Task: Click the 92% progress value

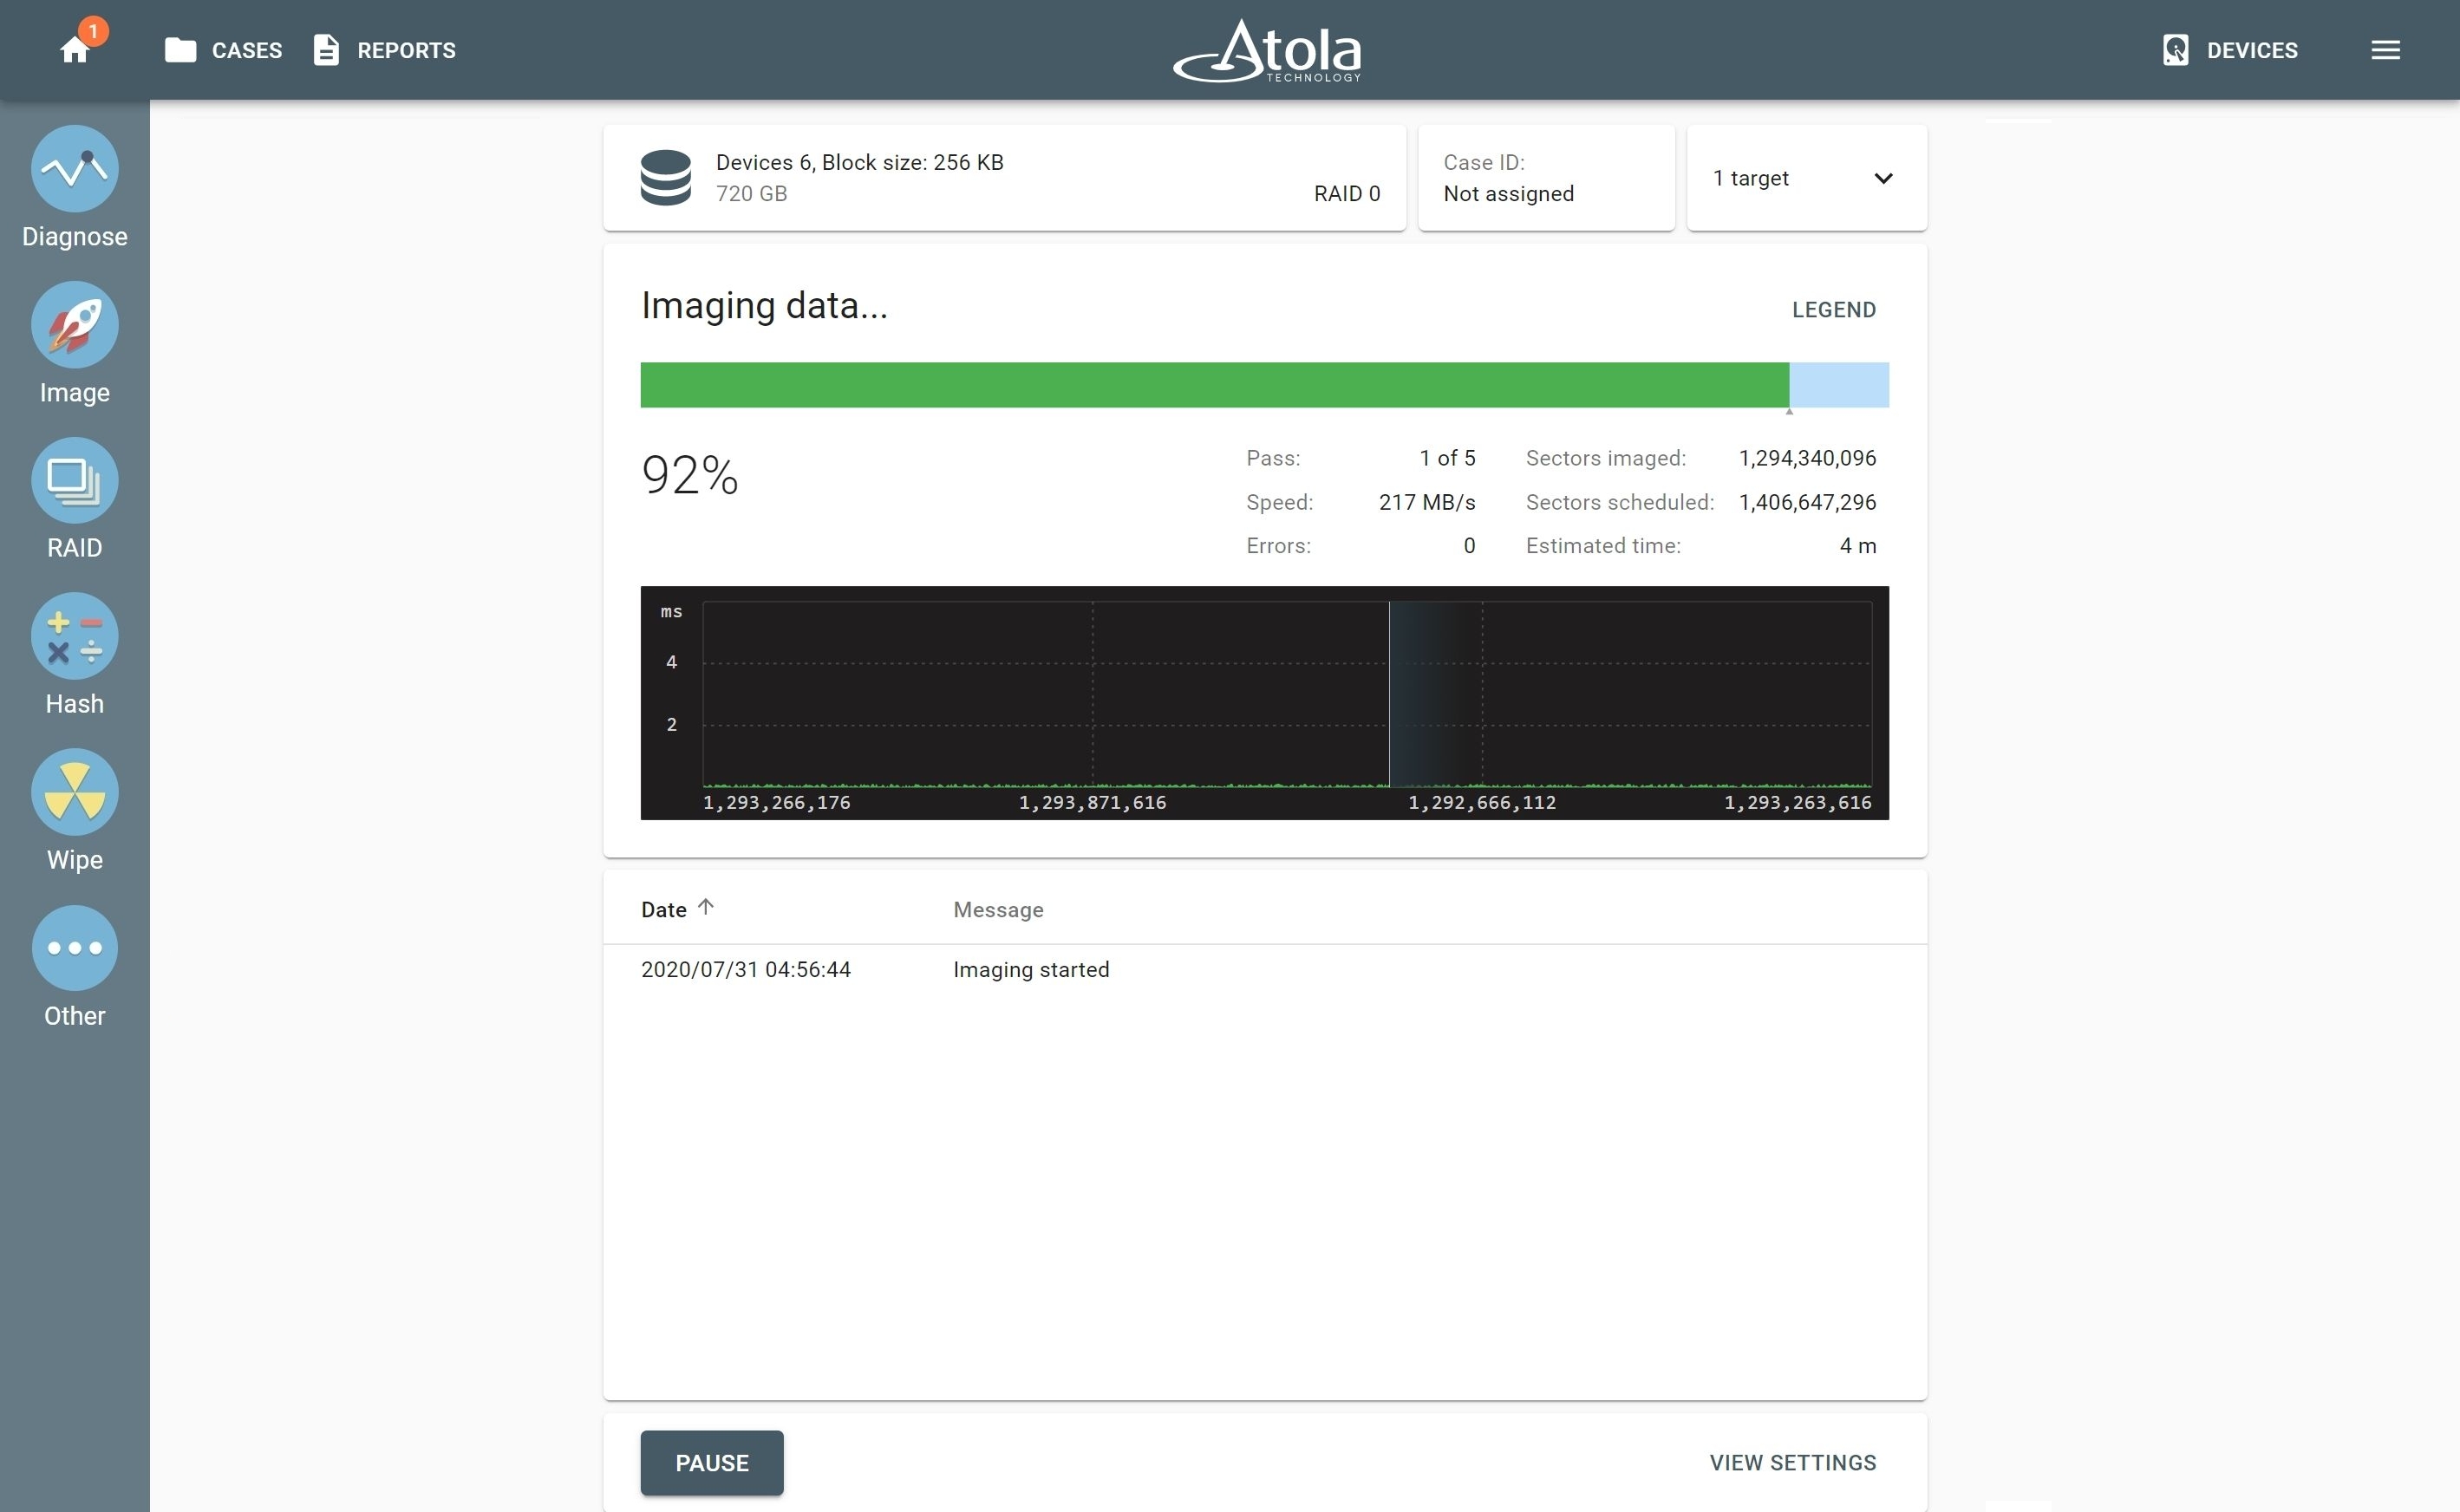Action: [x=689, y=475]
